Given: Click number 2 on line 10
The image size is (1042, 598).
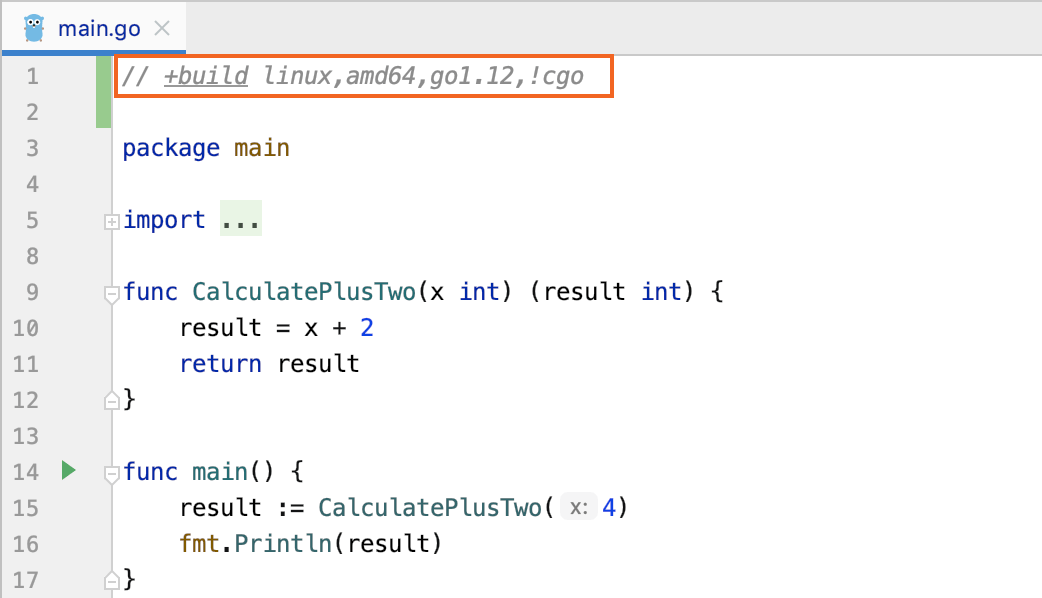Looking at the screenshot, I should [x=367, y=328].
